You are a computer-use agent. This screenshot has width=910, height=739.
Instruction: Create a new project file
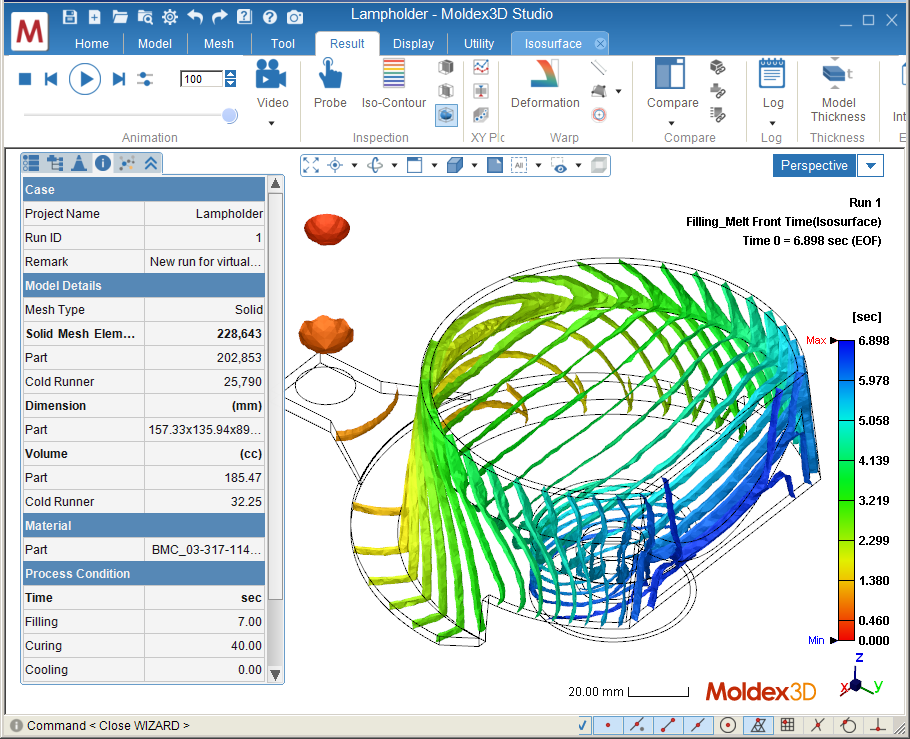tap(95, 17)
